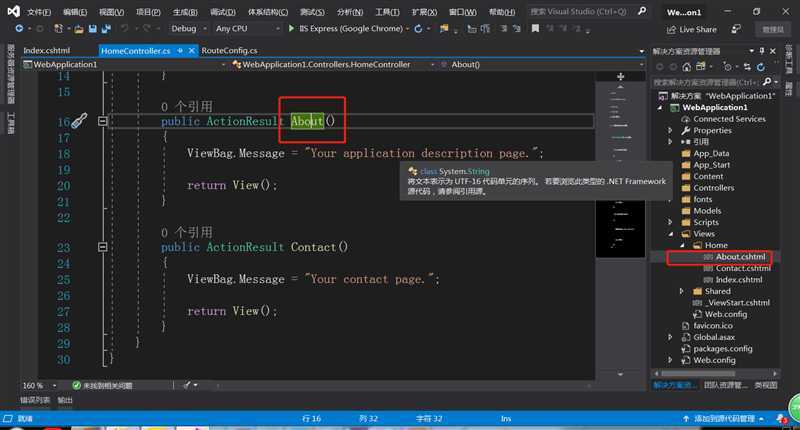Click the screwdriver quick actions icon on line 16
Image resolution: width=800 pixels, height=430 pixels.
pos(79,121)
